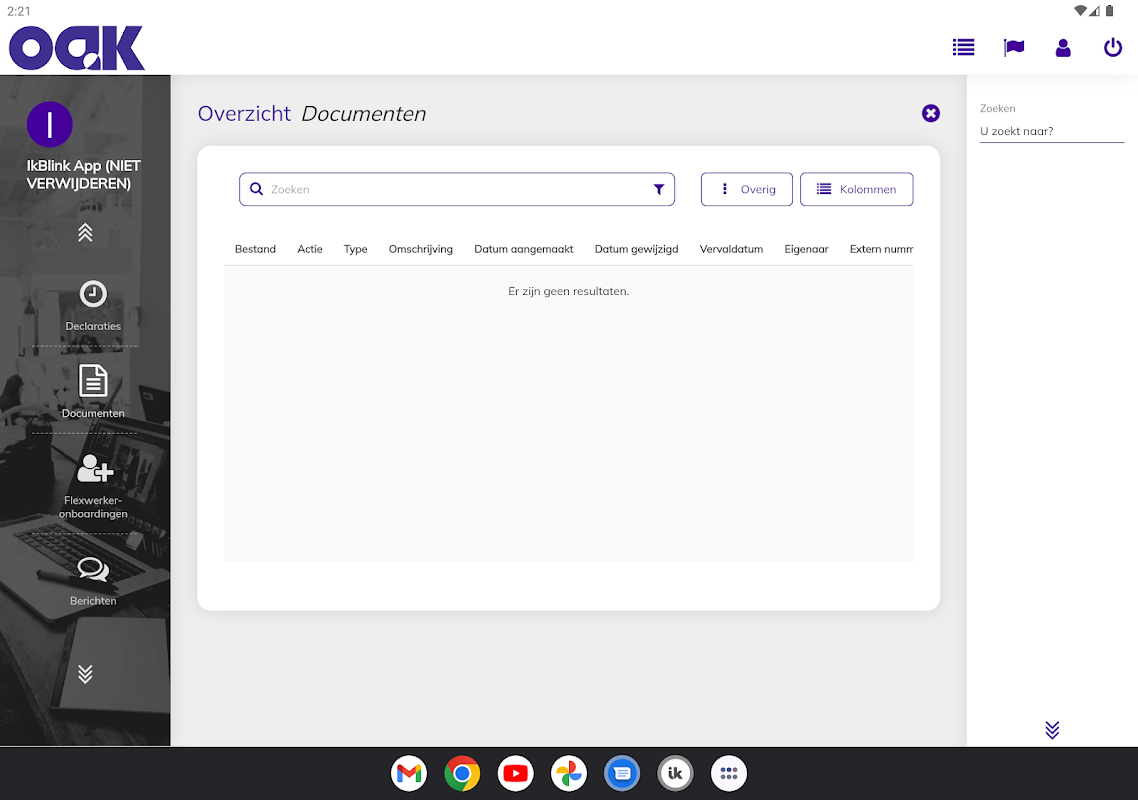Sort by Type column header
The image size is (1138, 800).
pyautogui.click(x=356, y=249)
